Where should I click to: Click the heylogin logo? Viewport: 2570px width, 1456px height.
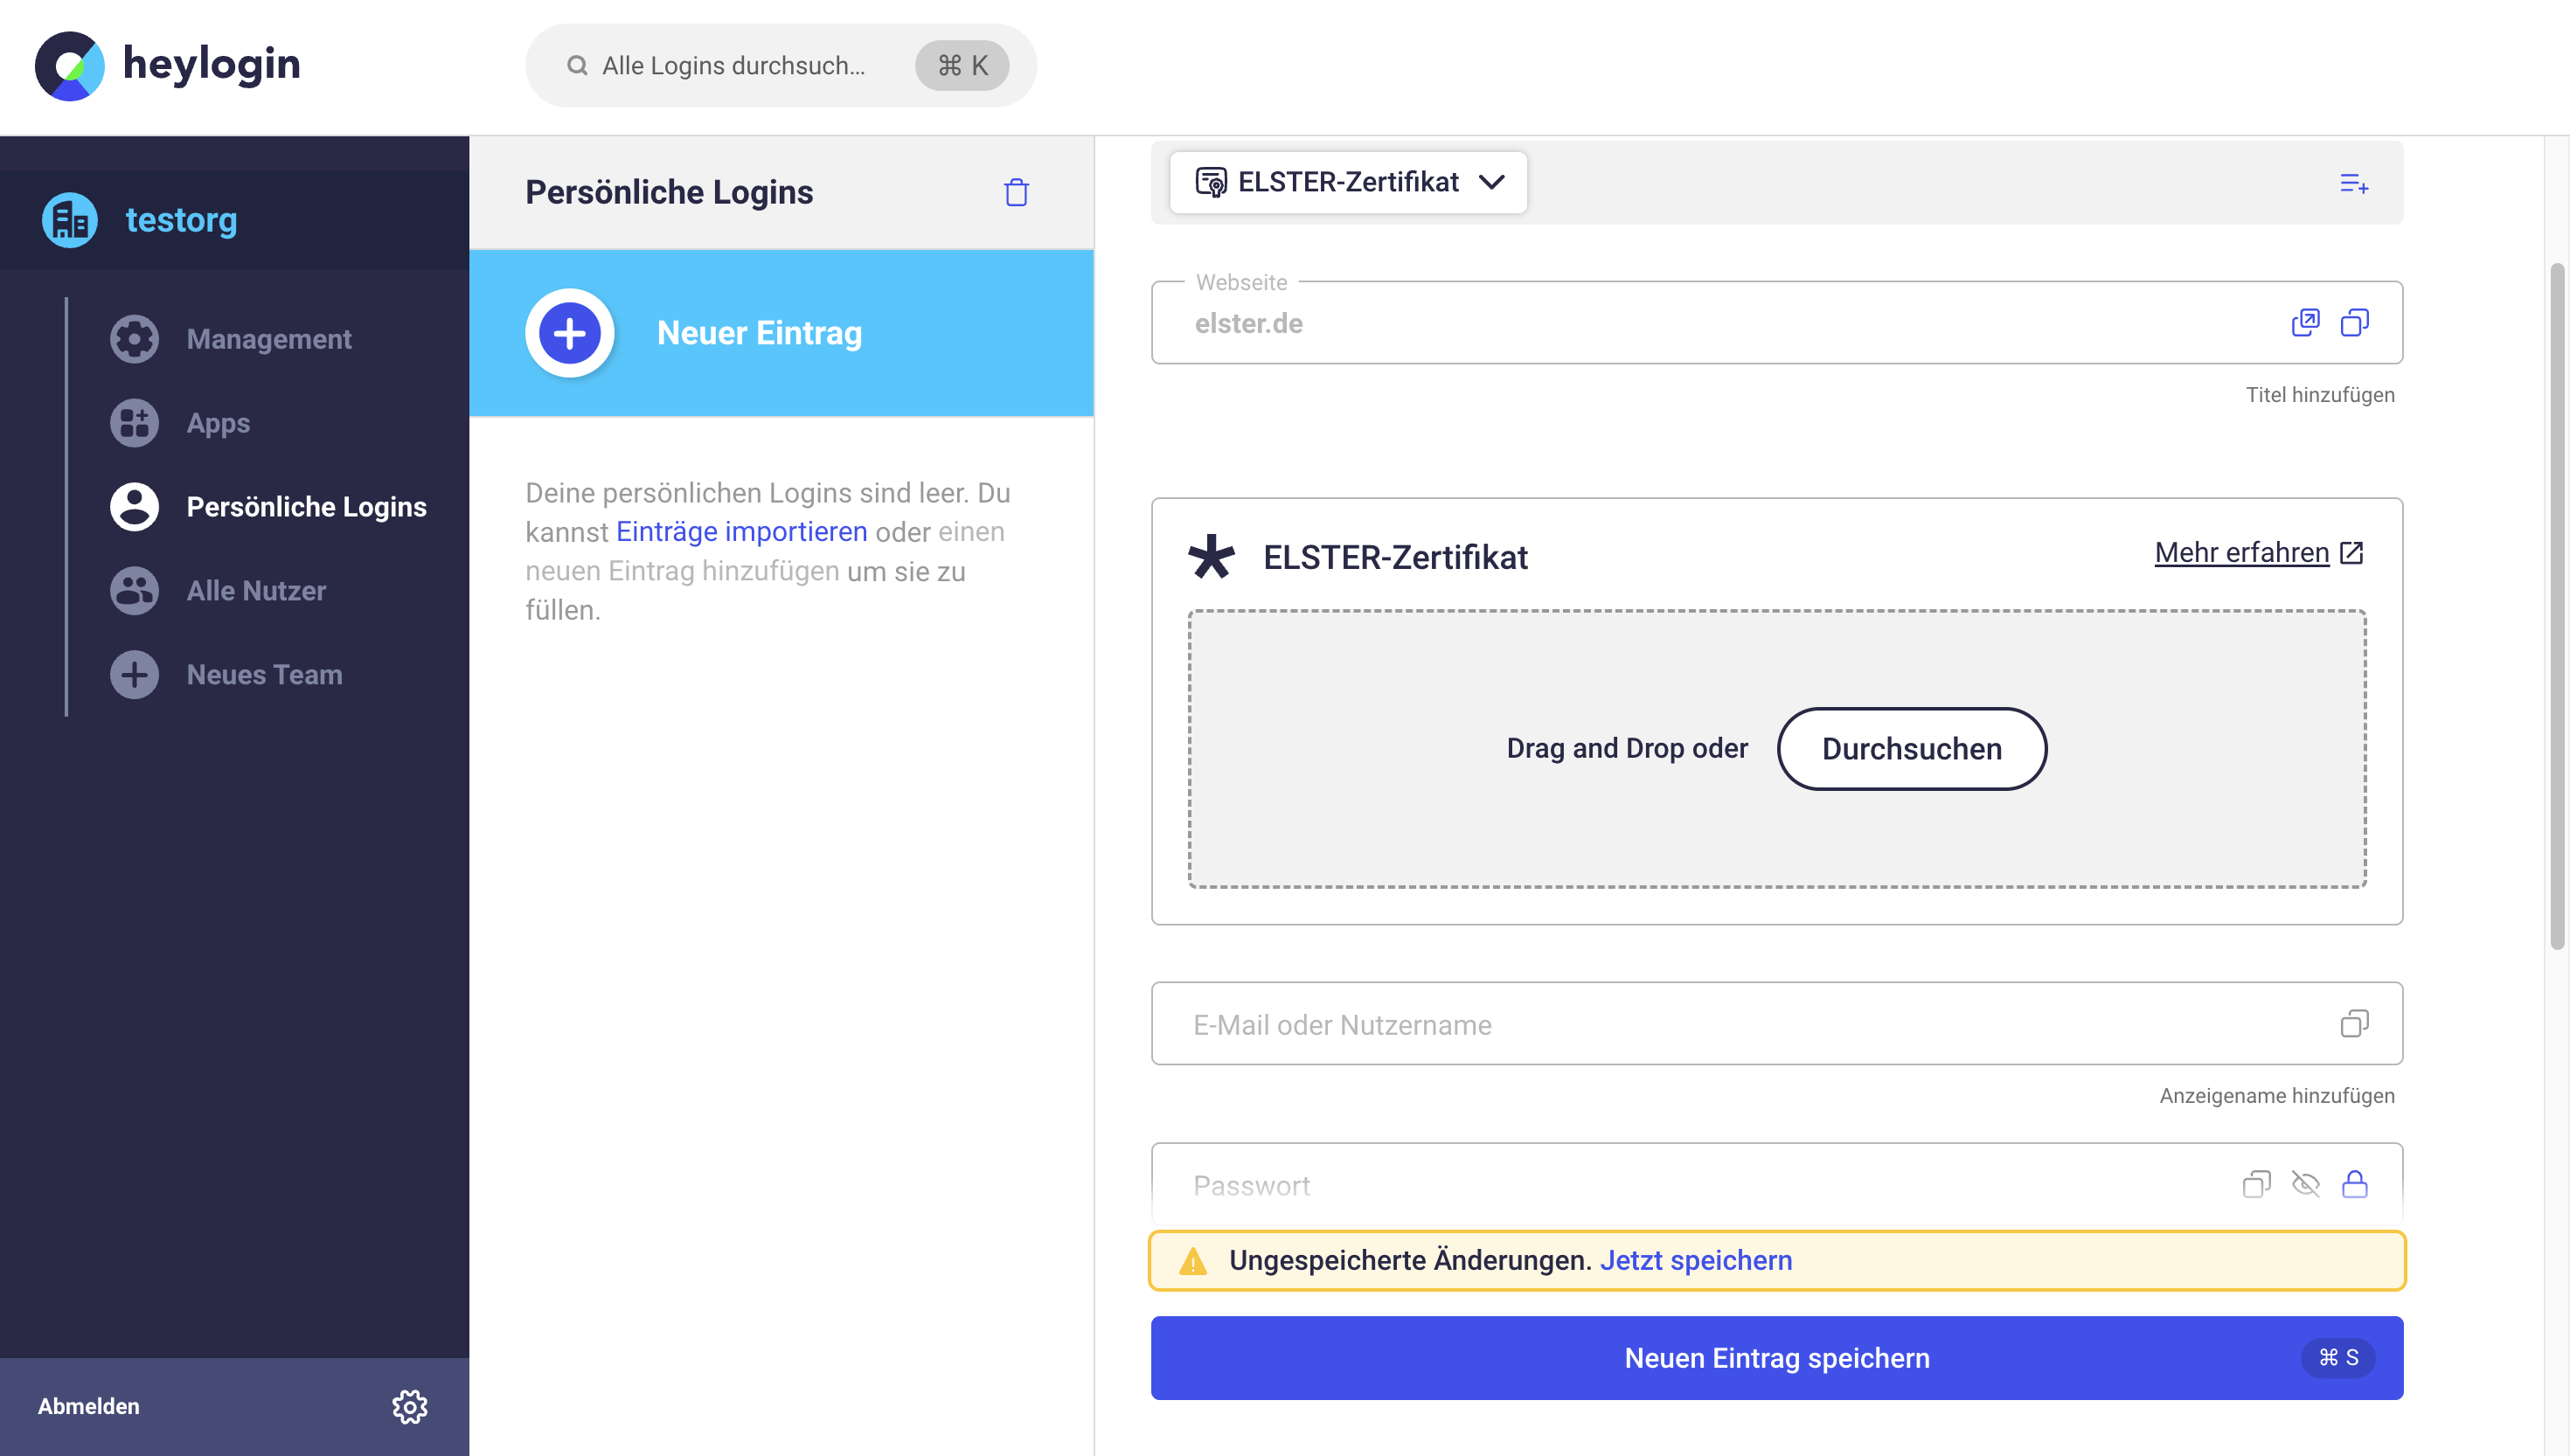(x=168, y=66)
